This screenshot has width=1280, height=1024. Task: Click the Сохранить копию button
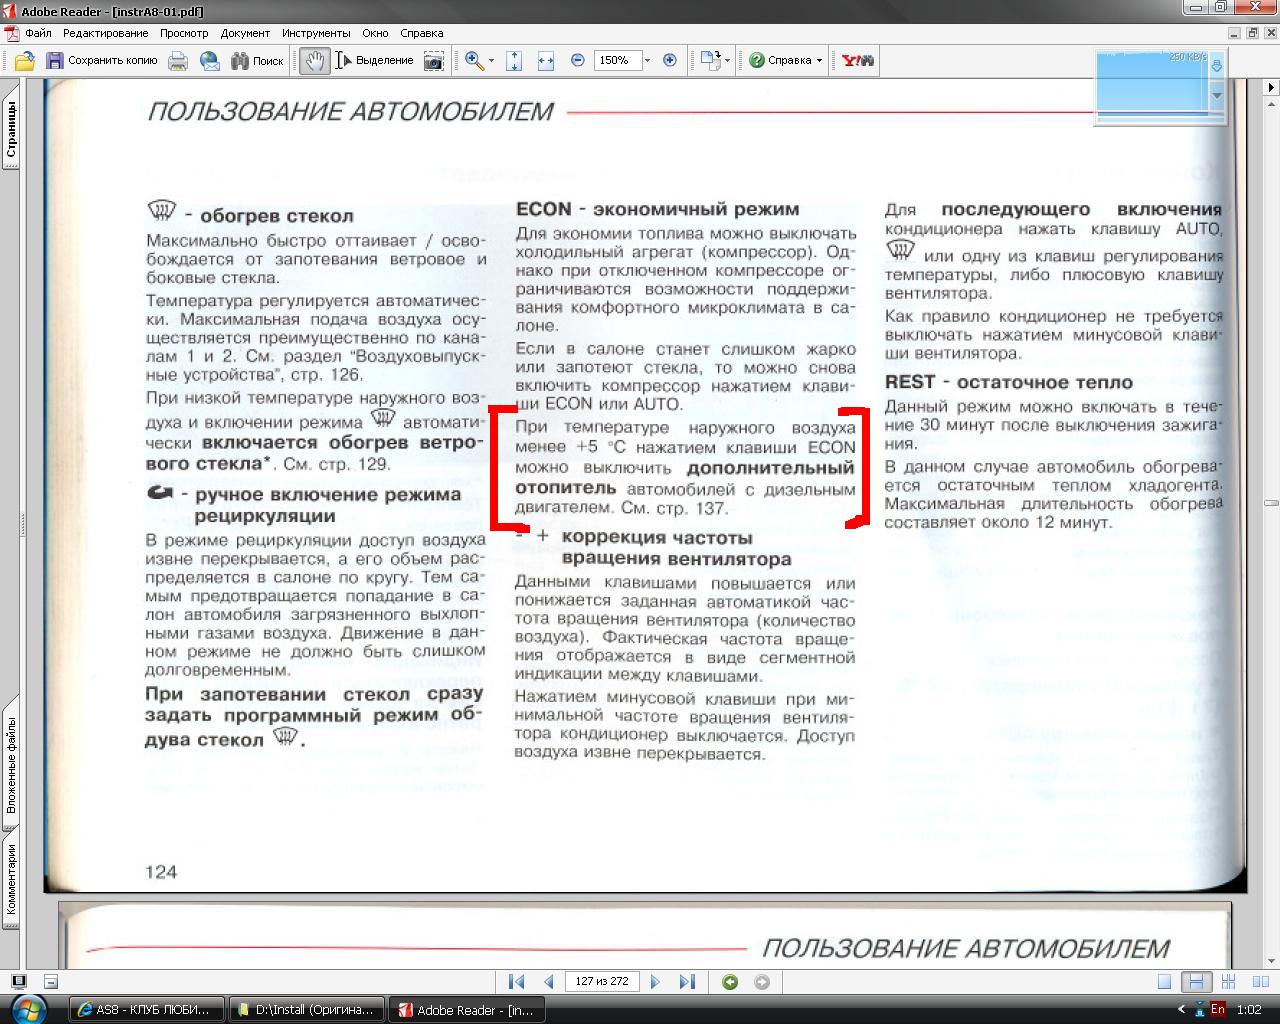(101, 61)
